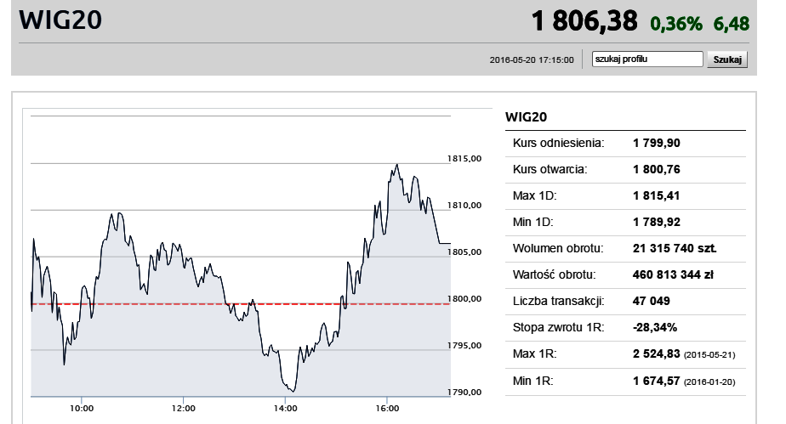Click the Szukaj search button
This screenshot has height=424, width=786.
click(727, 60)
